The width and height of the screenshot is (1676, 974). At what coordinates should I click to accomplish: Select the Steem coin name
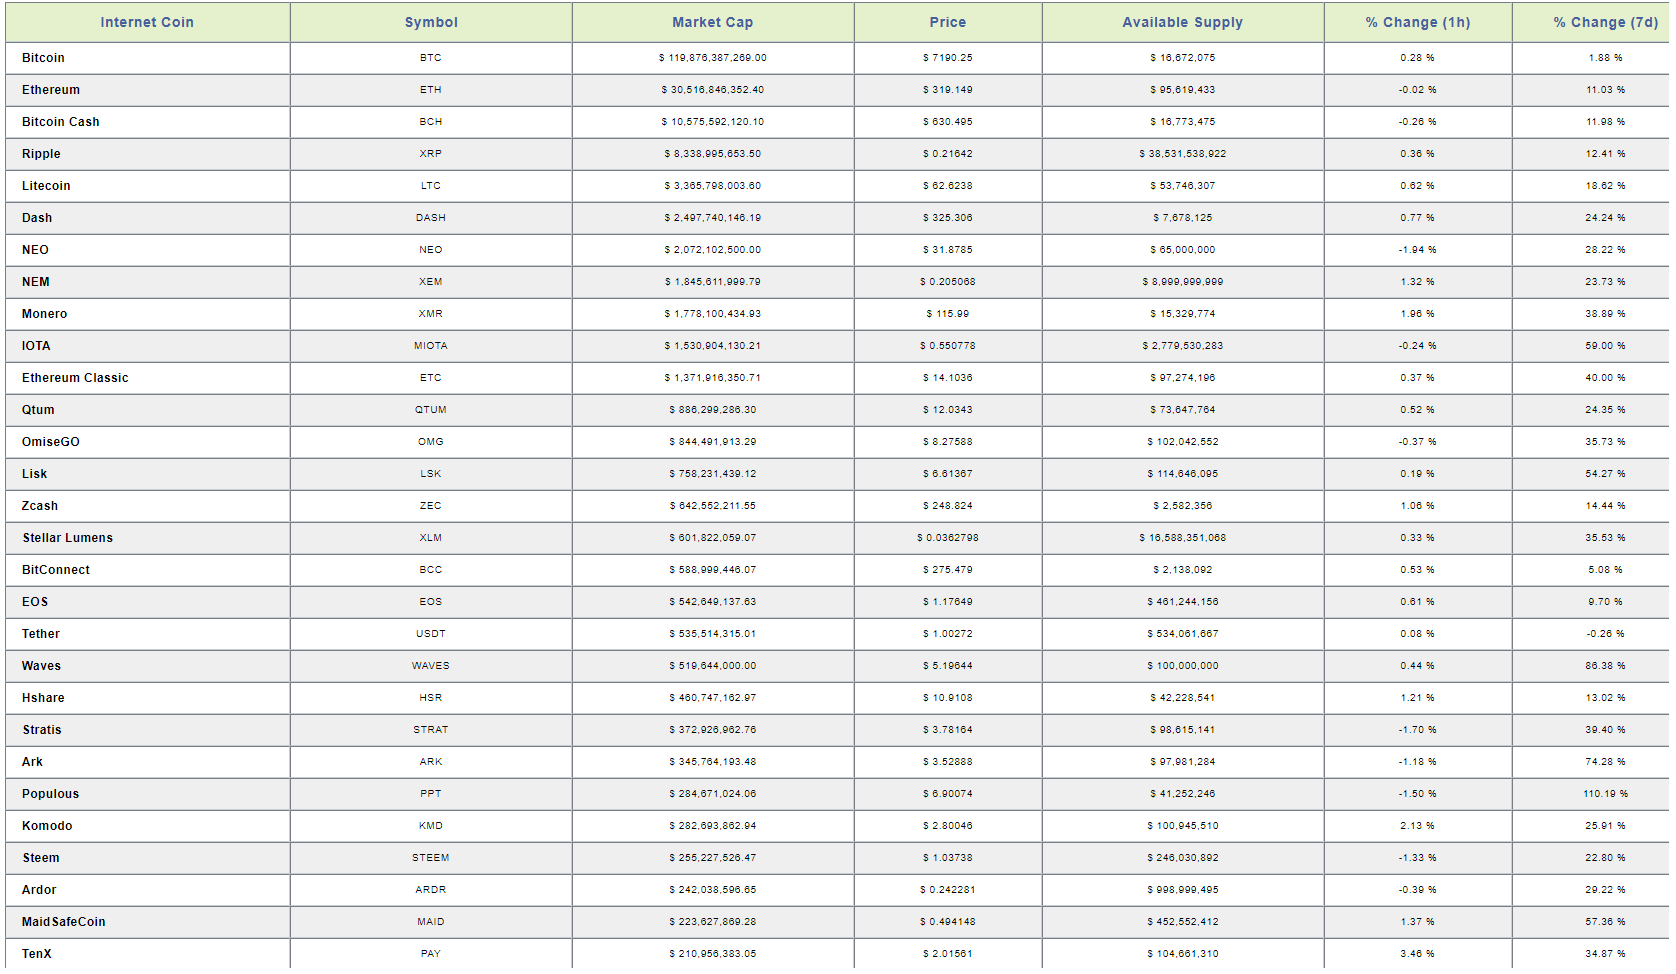41,858
